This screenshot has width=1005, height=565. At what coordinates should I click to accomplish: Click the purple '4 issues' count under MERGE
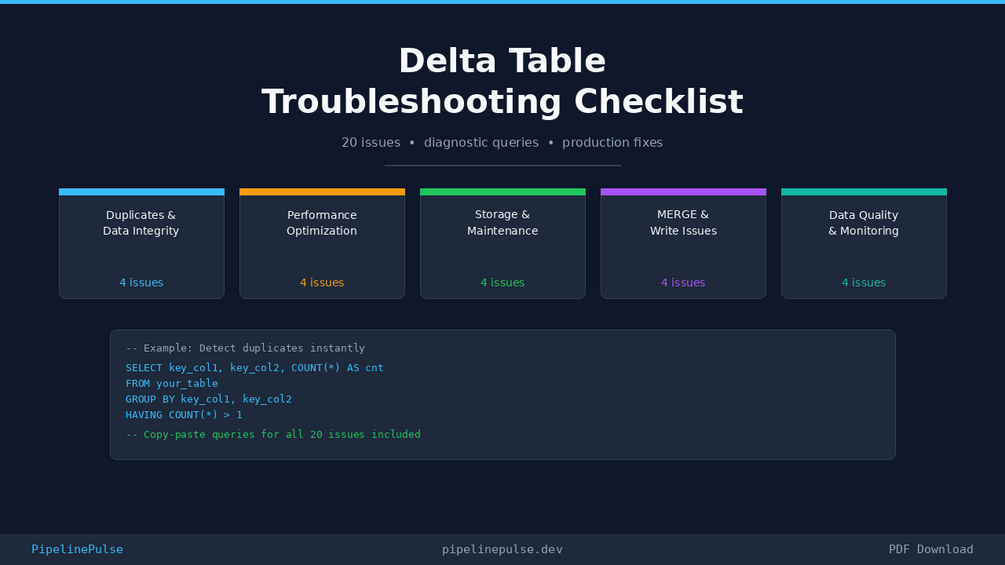(683, 283)
